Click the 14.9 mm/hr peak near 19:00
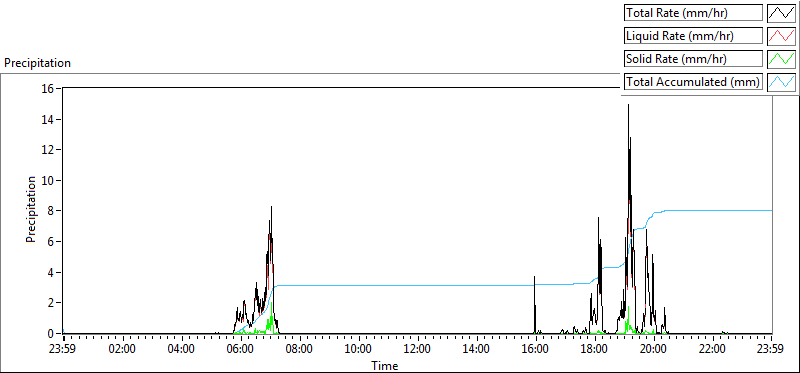 coord(628,106)
